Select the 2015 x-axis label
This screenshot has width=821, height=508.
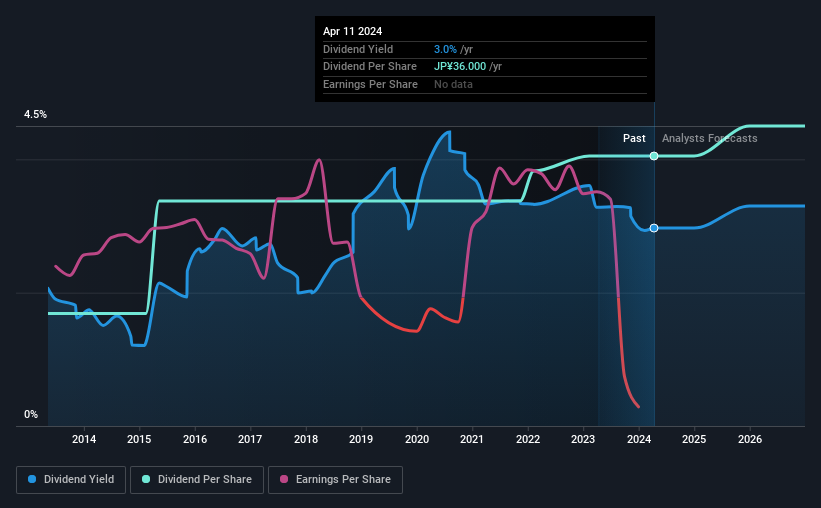click(139, 439)
